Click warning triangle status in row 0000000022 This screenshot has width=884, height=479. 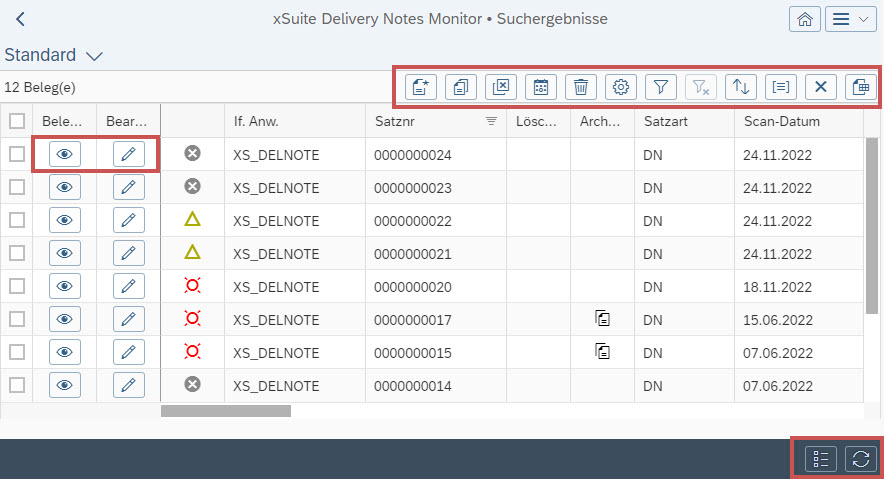pos(192,219)
